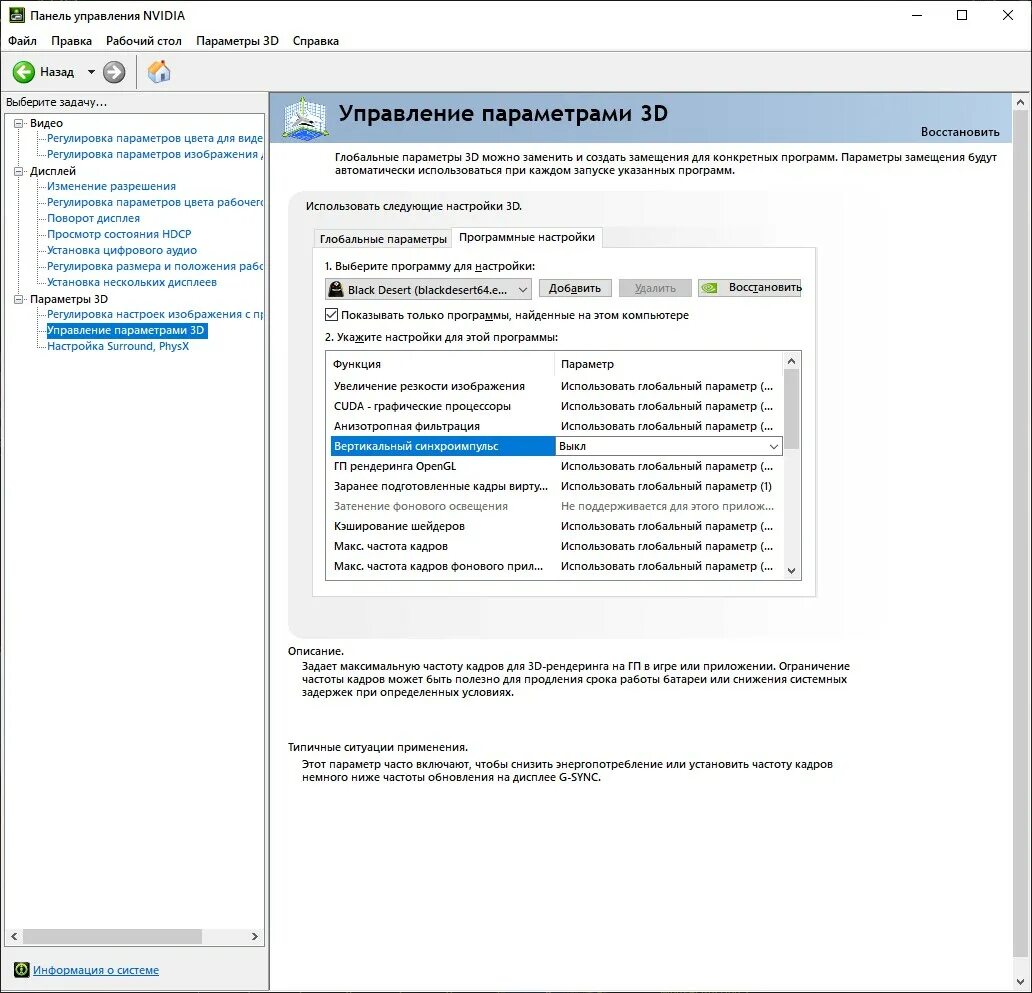The height and width of the screenshot is (993, 1032).
Task: Select Макс. частота кадров row
Action: coord(556,546)
